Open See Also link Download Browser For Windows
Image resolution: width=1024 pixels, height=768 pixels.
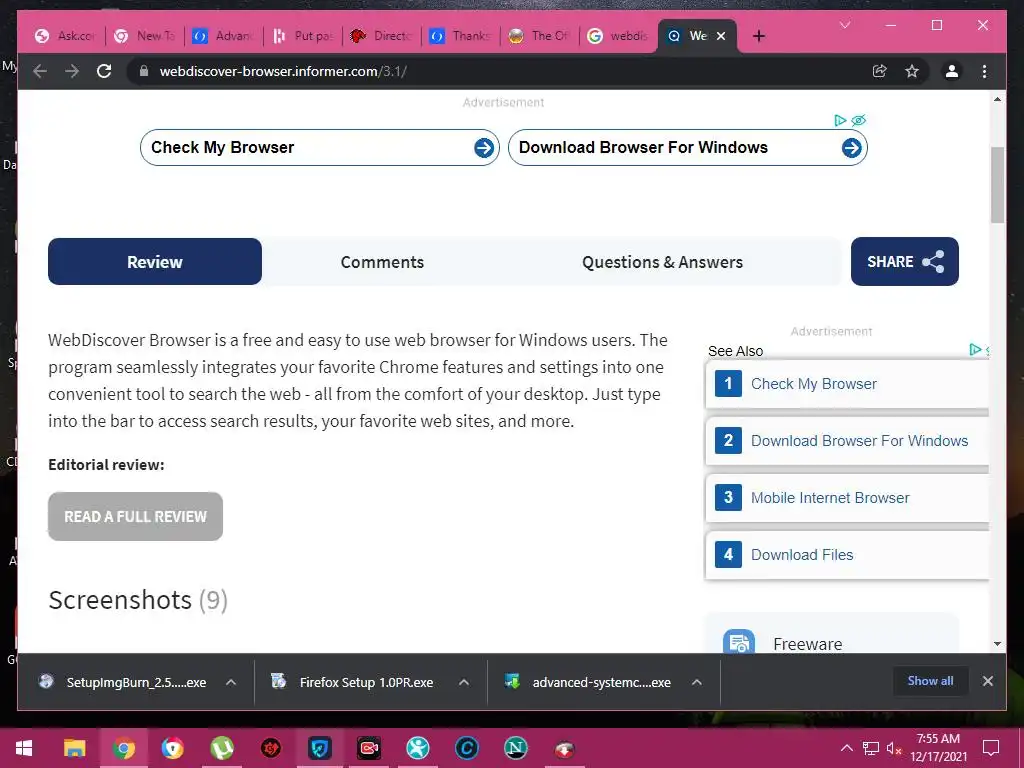point(859,441)
